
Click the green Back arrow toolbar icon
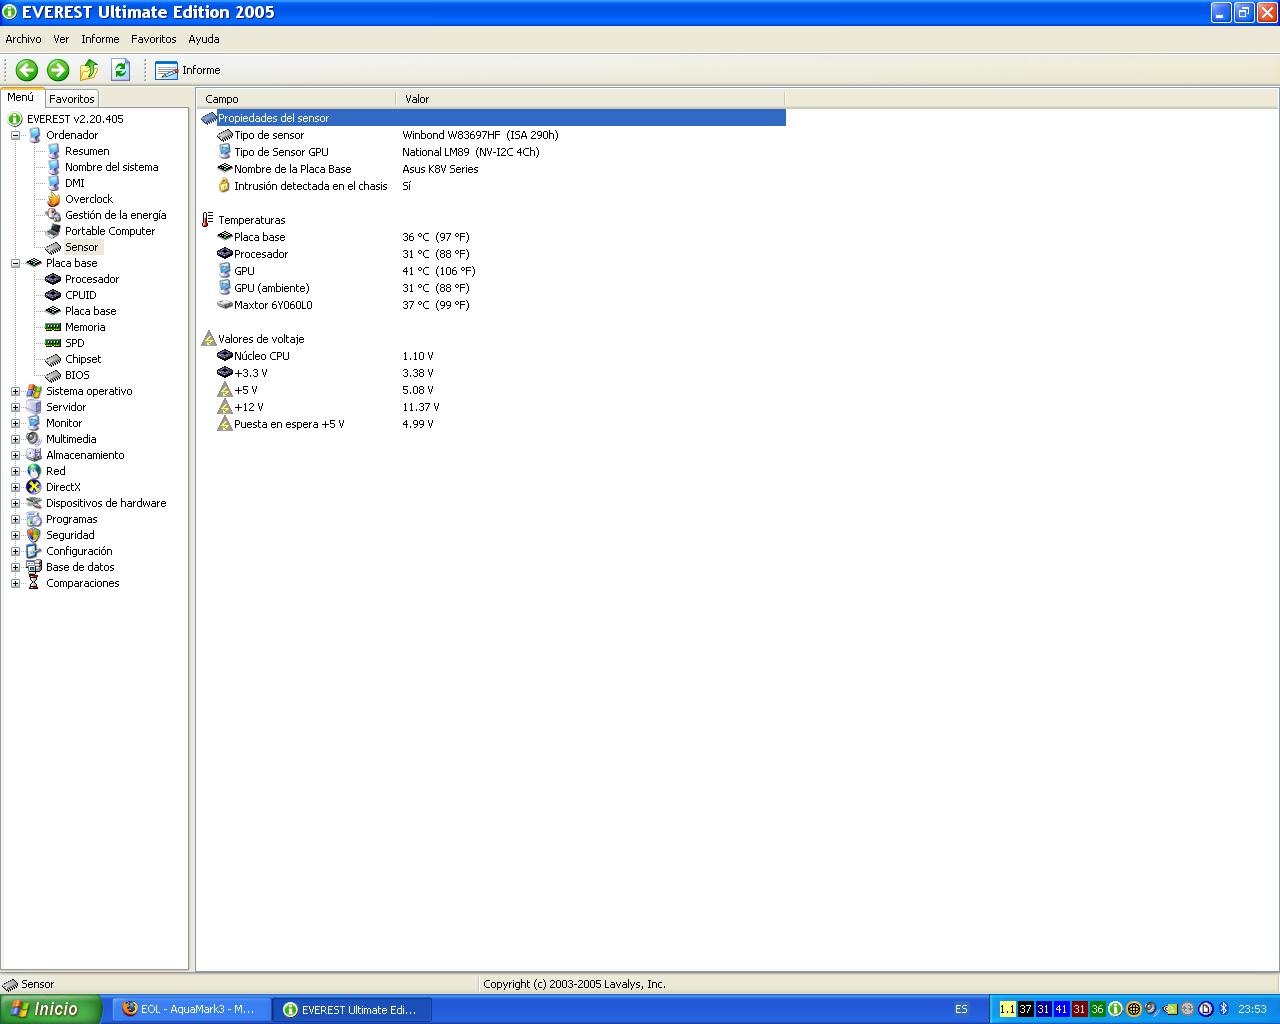click(x=27, y=70)
